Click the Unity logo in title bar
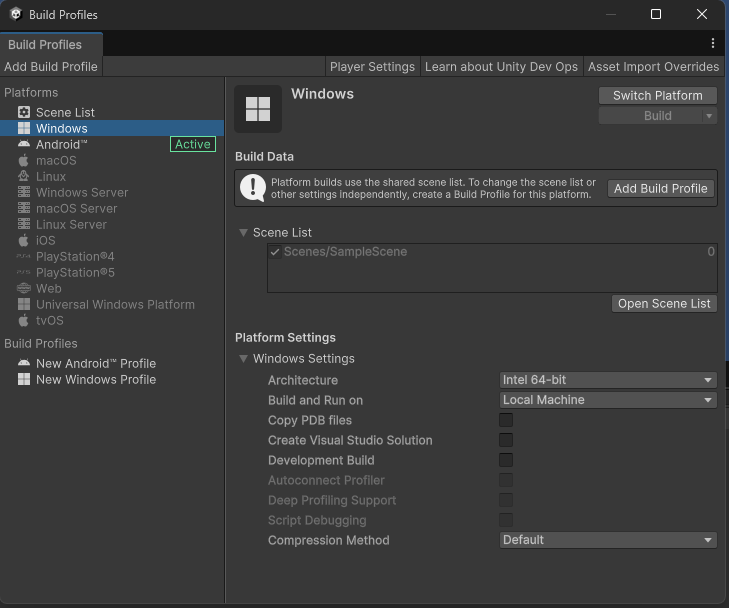729x608 pixels. coord(16,14)
